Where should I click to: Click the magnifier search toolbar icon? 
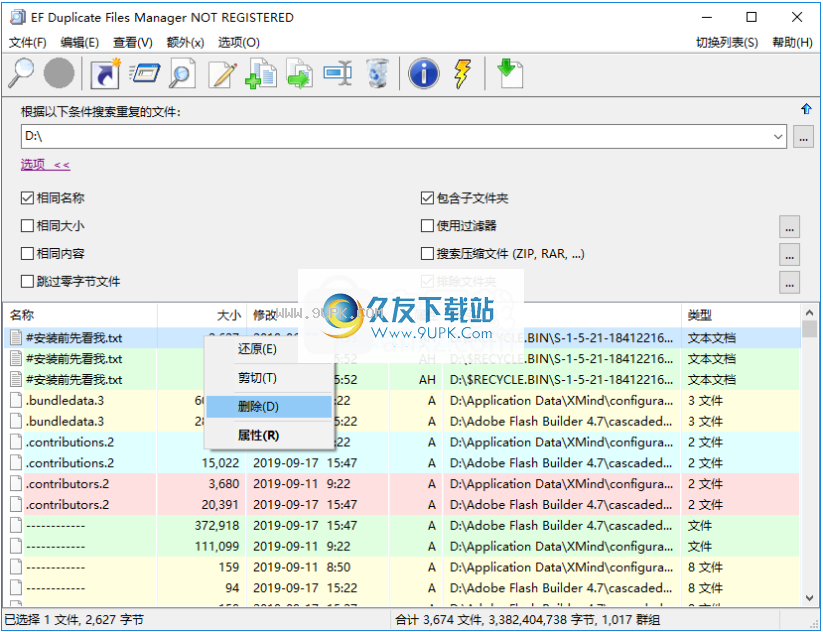click(21, 73)
